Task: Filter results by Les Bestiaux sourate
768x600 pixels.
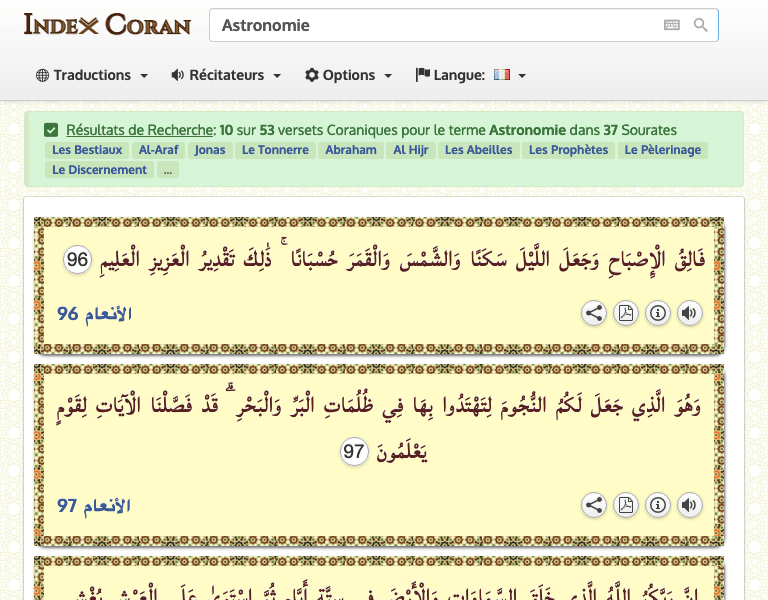Action: 87,150
